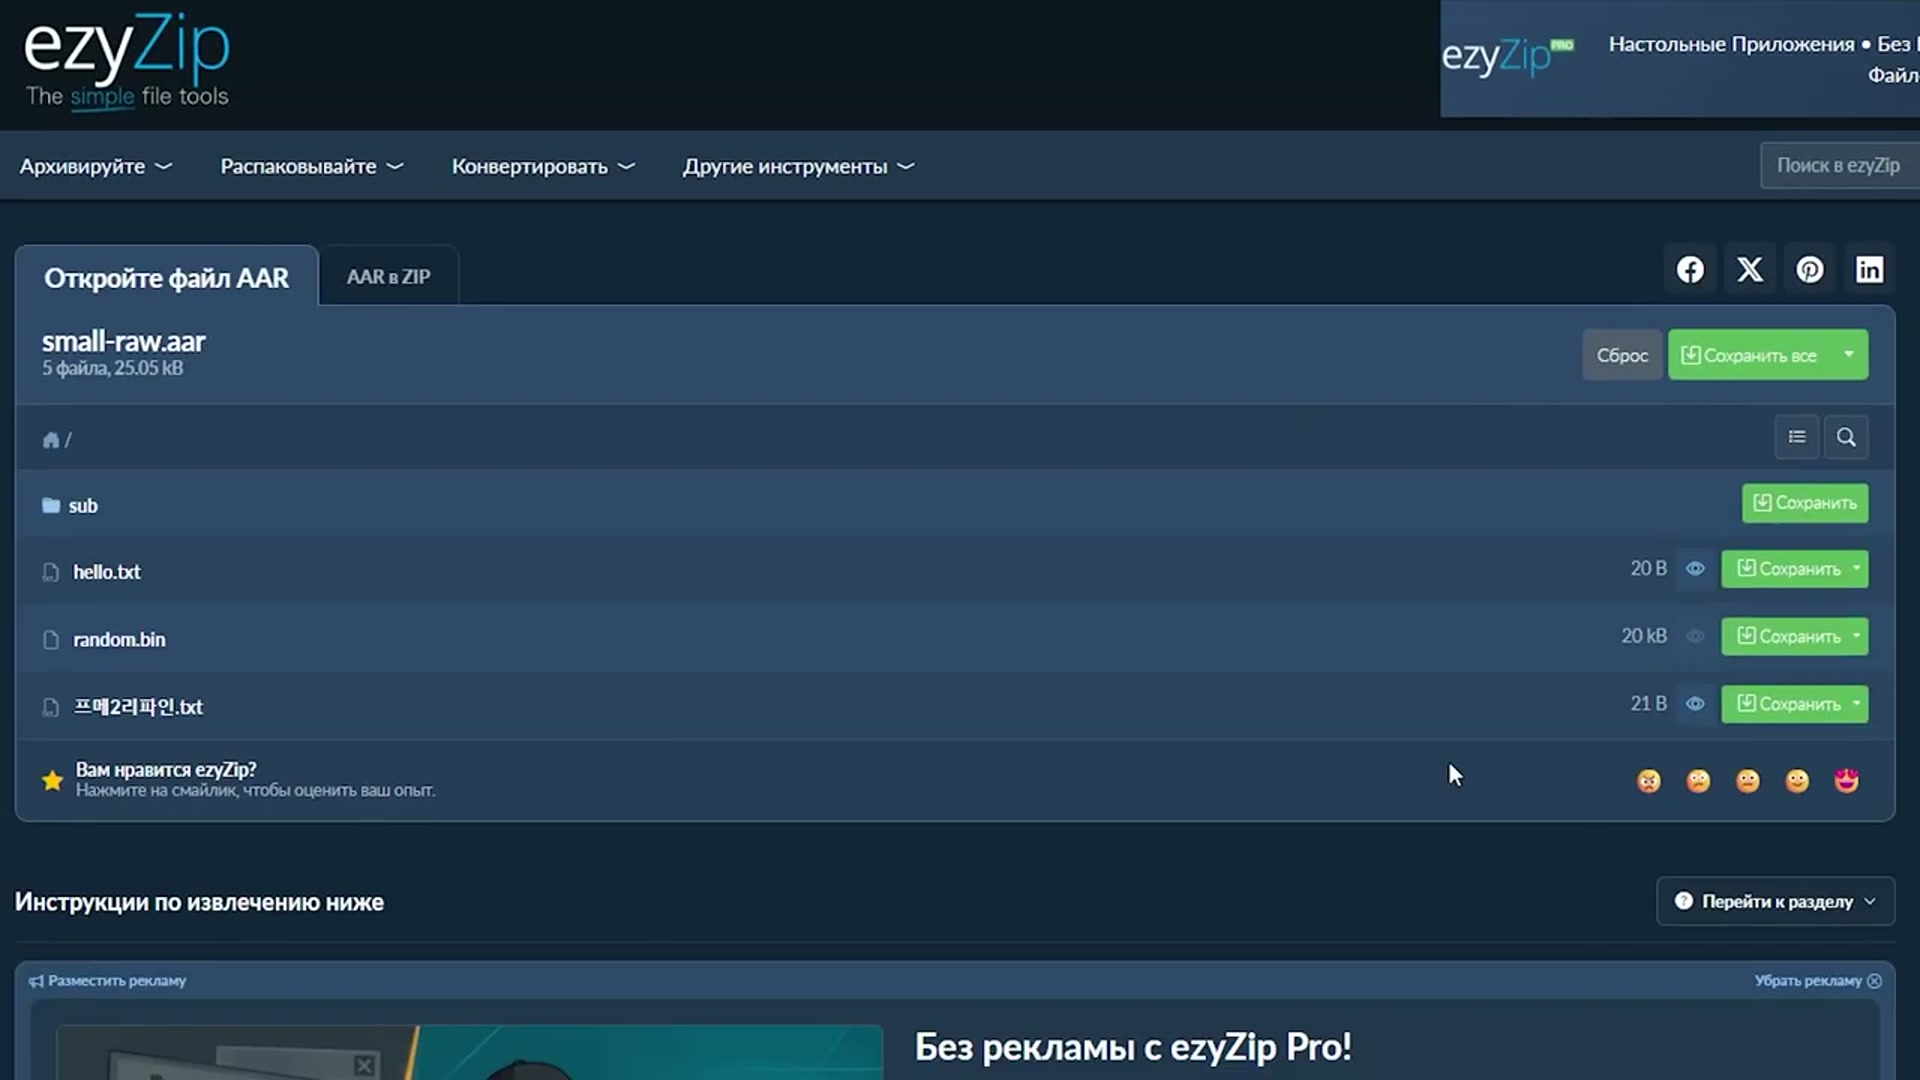Click the Настольные Приложения banner text
Screen dimensions: 1920x1080
(x=1731, y=44)
